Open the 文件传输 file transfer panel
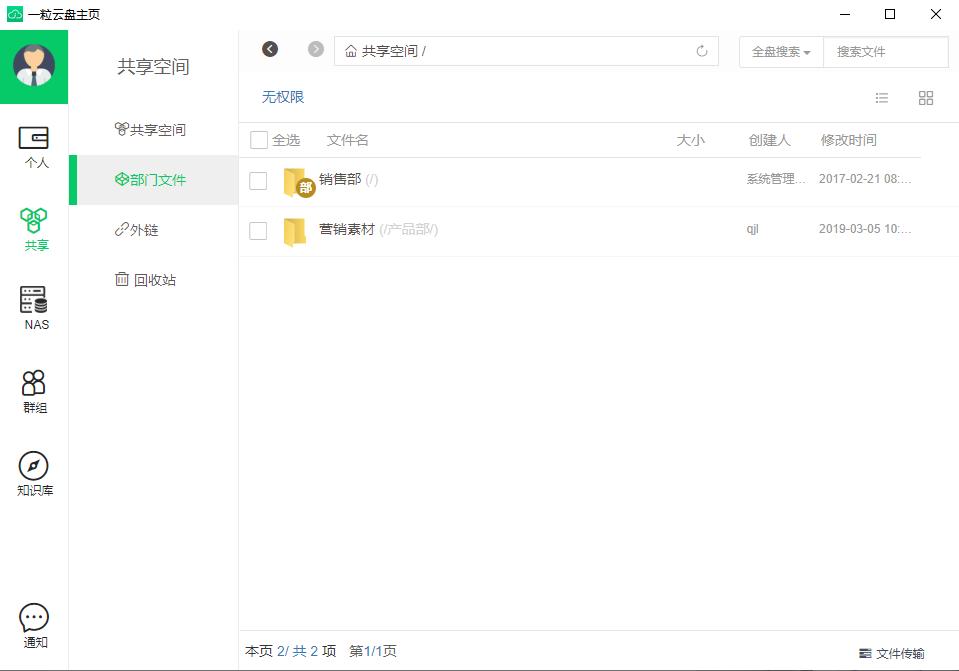This screenshot has height=671, width=959. click(893, 652)
